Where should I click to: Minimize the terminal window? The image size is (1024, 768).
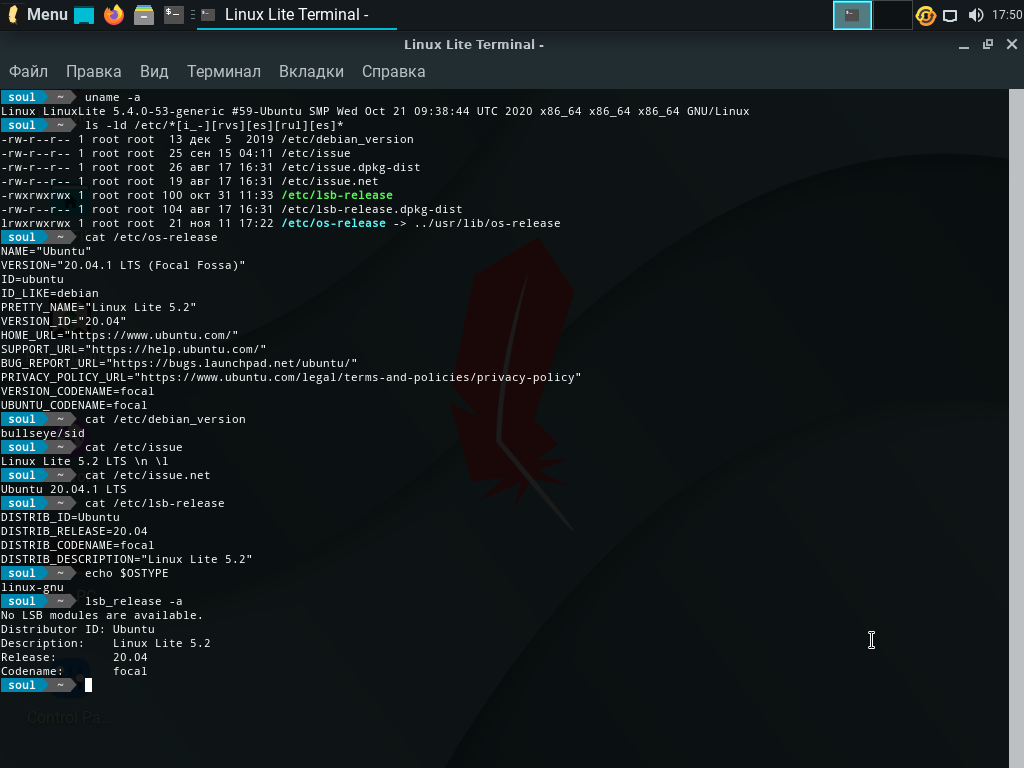tap(964, 44)
